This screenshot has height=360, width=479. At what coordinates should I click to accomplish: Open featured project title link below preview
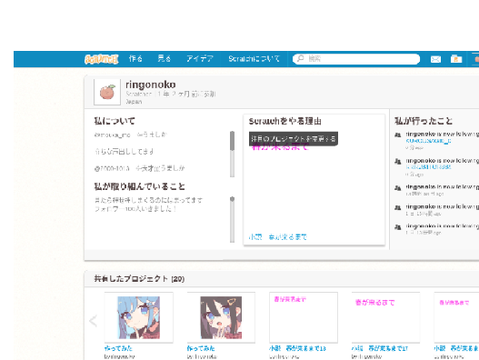point(278,237)
